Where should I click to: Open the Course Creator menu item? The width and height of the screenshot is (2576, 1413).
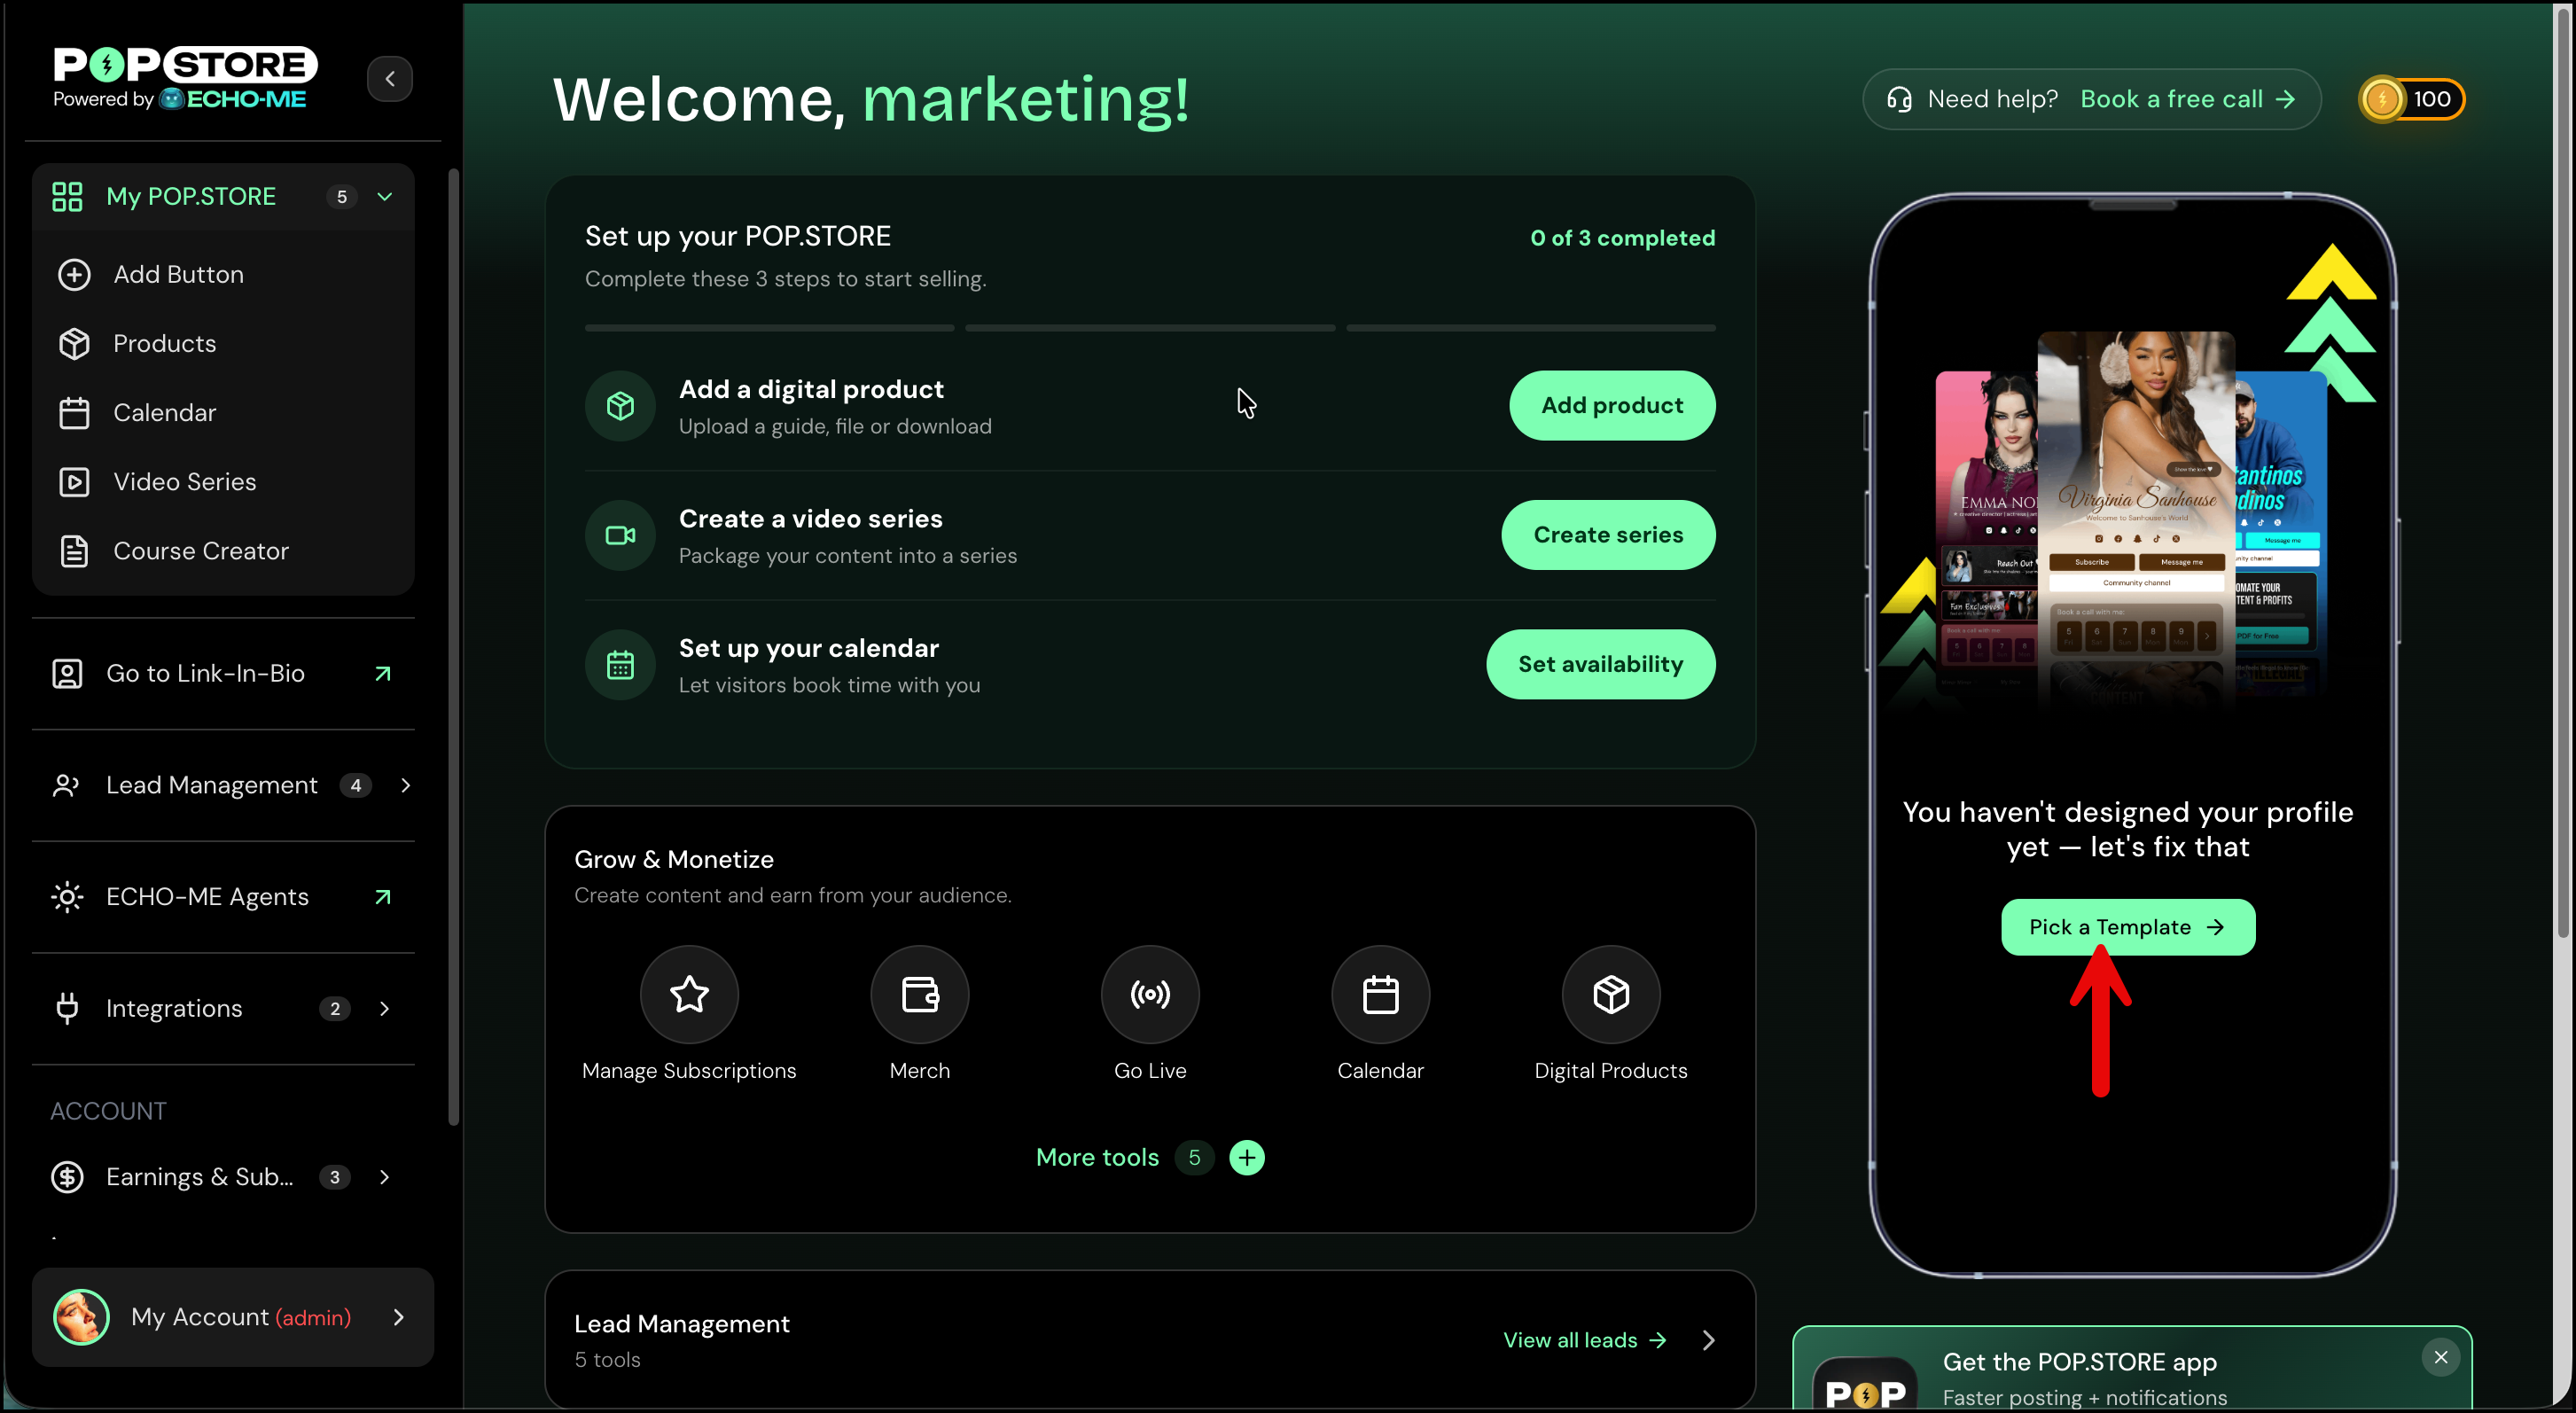pyautogui.click(x=223, y=551)
